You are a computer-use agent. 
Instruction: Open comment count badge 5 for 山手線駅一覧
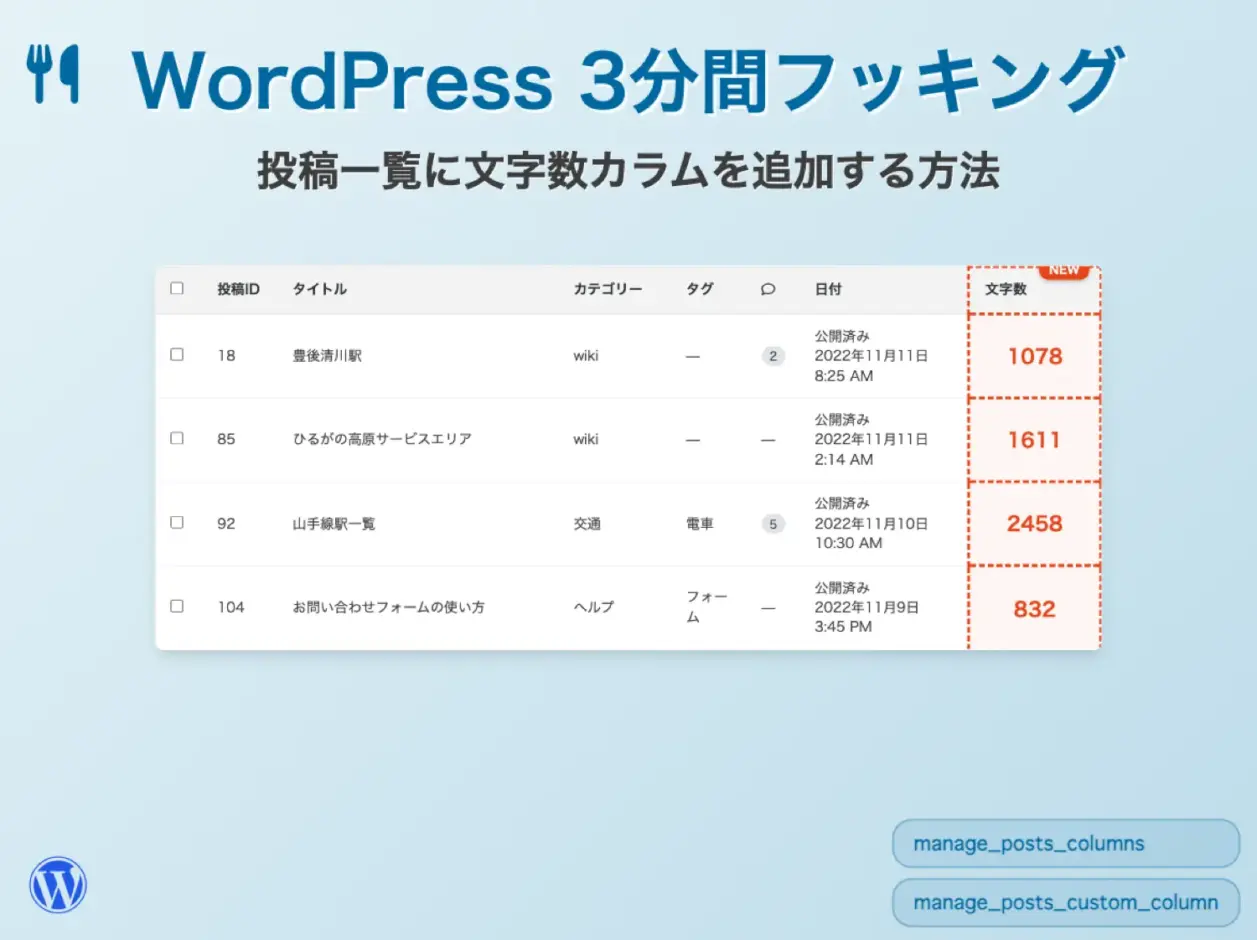(773, 523)
